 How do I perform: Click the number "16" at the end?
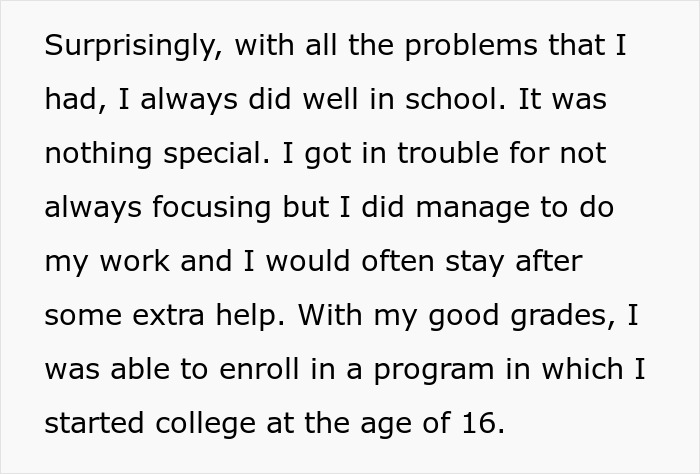478,423
